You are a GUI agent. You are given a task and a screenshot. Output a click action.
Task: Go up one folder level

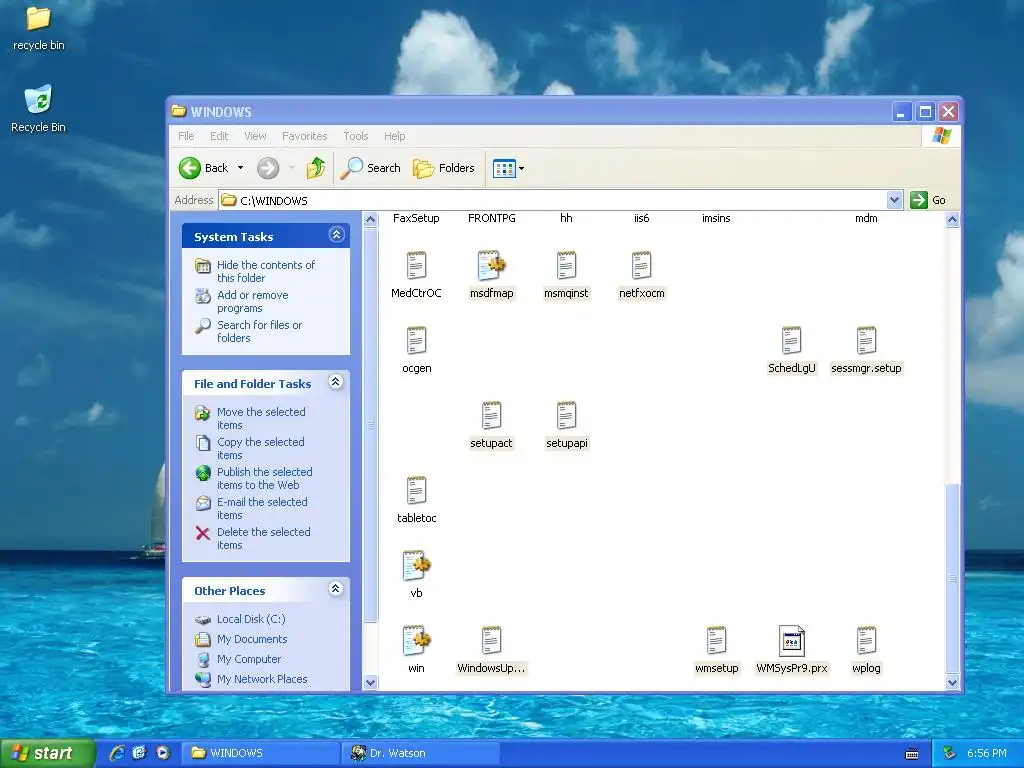(316, 168)
